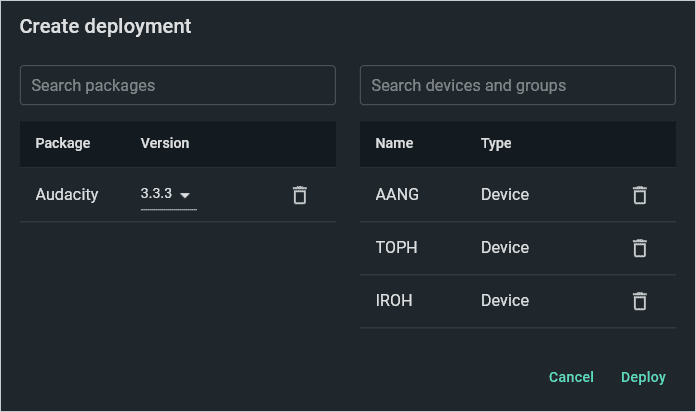696x412 pixels.
Task: Choose the TOPH device name
Action: tap(396, 248)
